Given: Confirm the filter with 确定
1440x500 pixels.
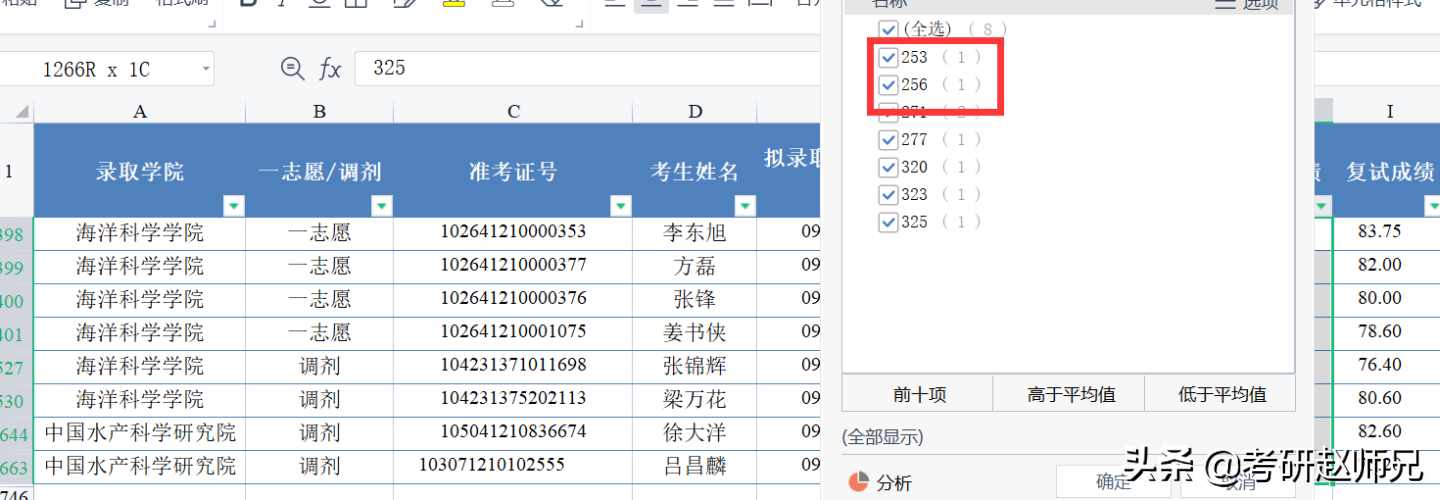Looking at the screenshot, I should tap(1113, 482).
